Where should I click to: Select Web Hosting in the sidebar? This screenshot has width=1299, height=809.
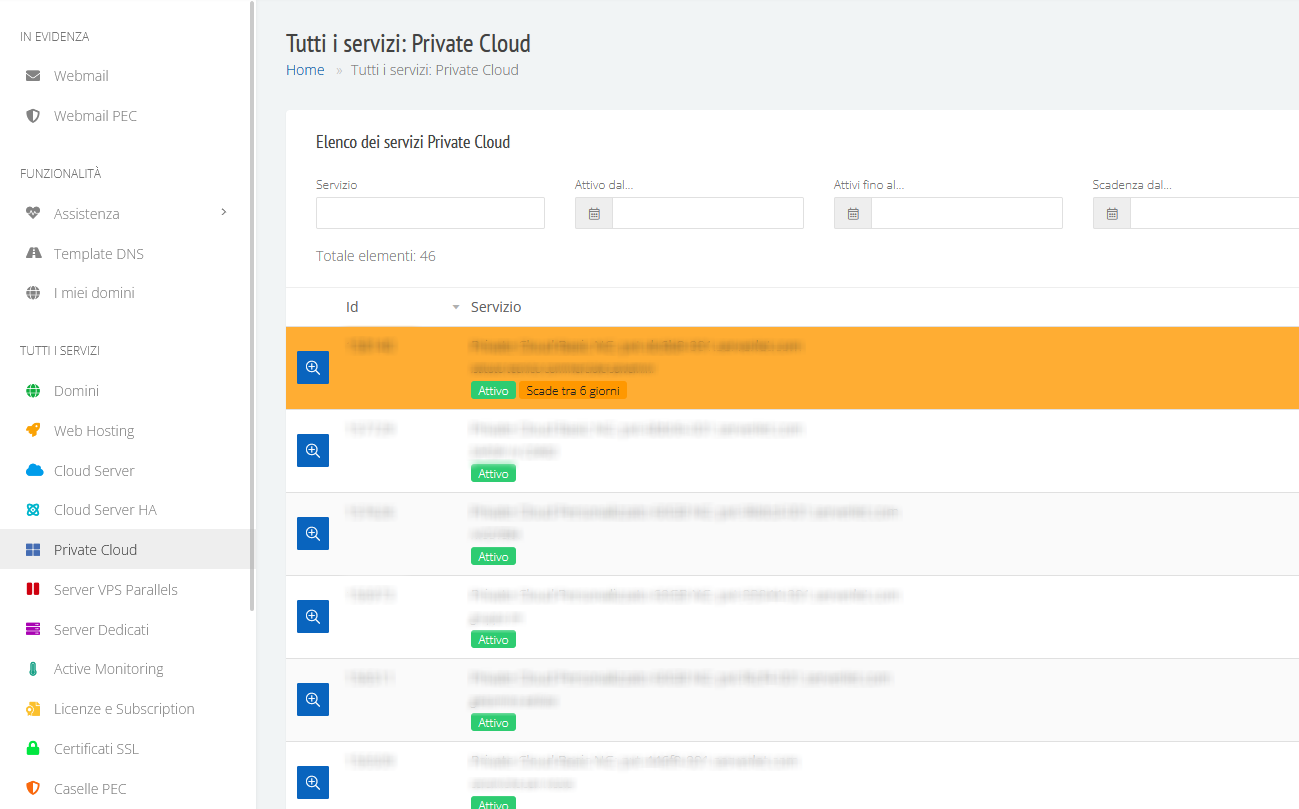coord(94,431)
